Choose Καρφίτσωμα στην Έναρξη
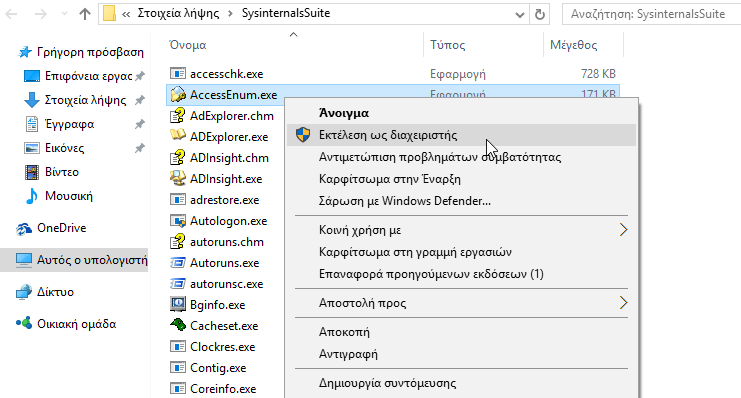This screenshot has width=741, height=398. click(x=461, y=179)
